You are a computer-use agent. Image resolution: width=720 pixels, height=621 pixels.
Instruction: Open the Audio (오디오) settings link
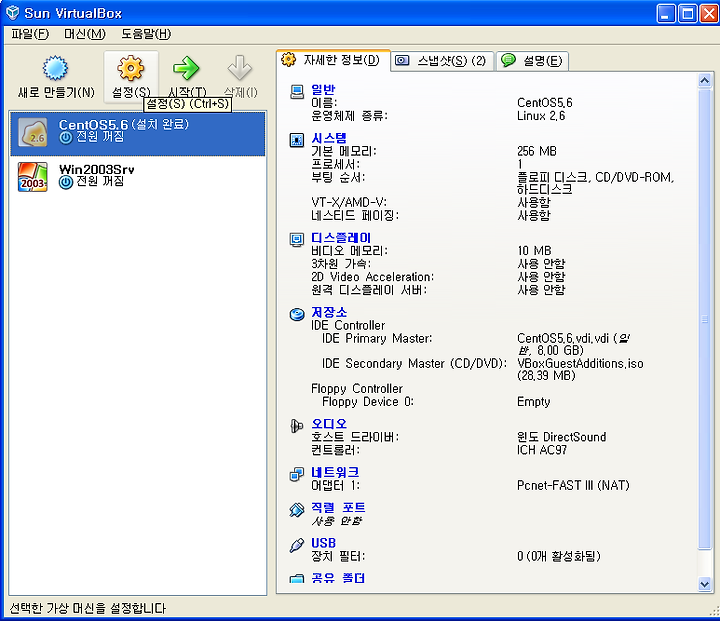click(x=329, y=424)
